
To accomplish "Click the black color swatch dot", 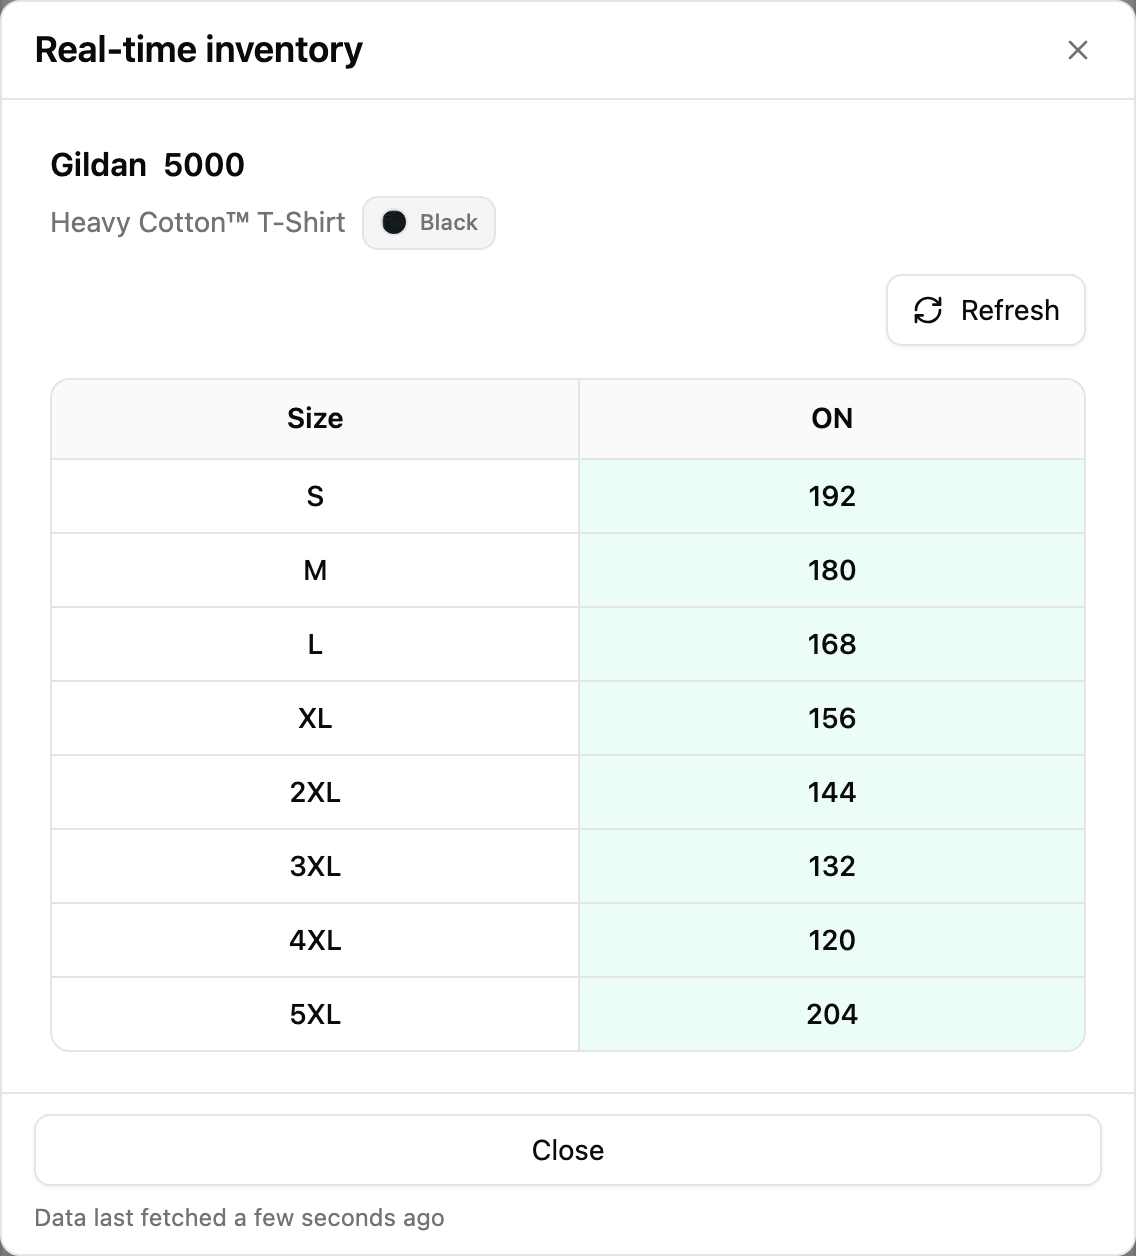I will [394, 222].
